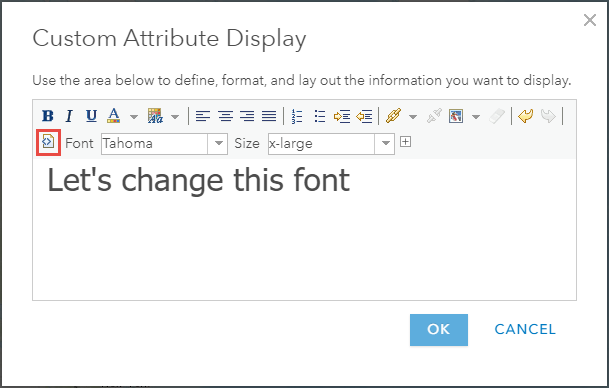Switch to view HTML source

(48, 142)
